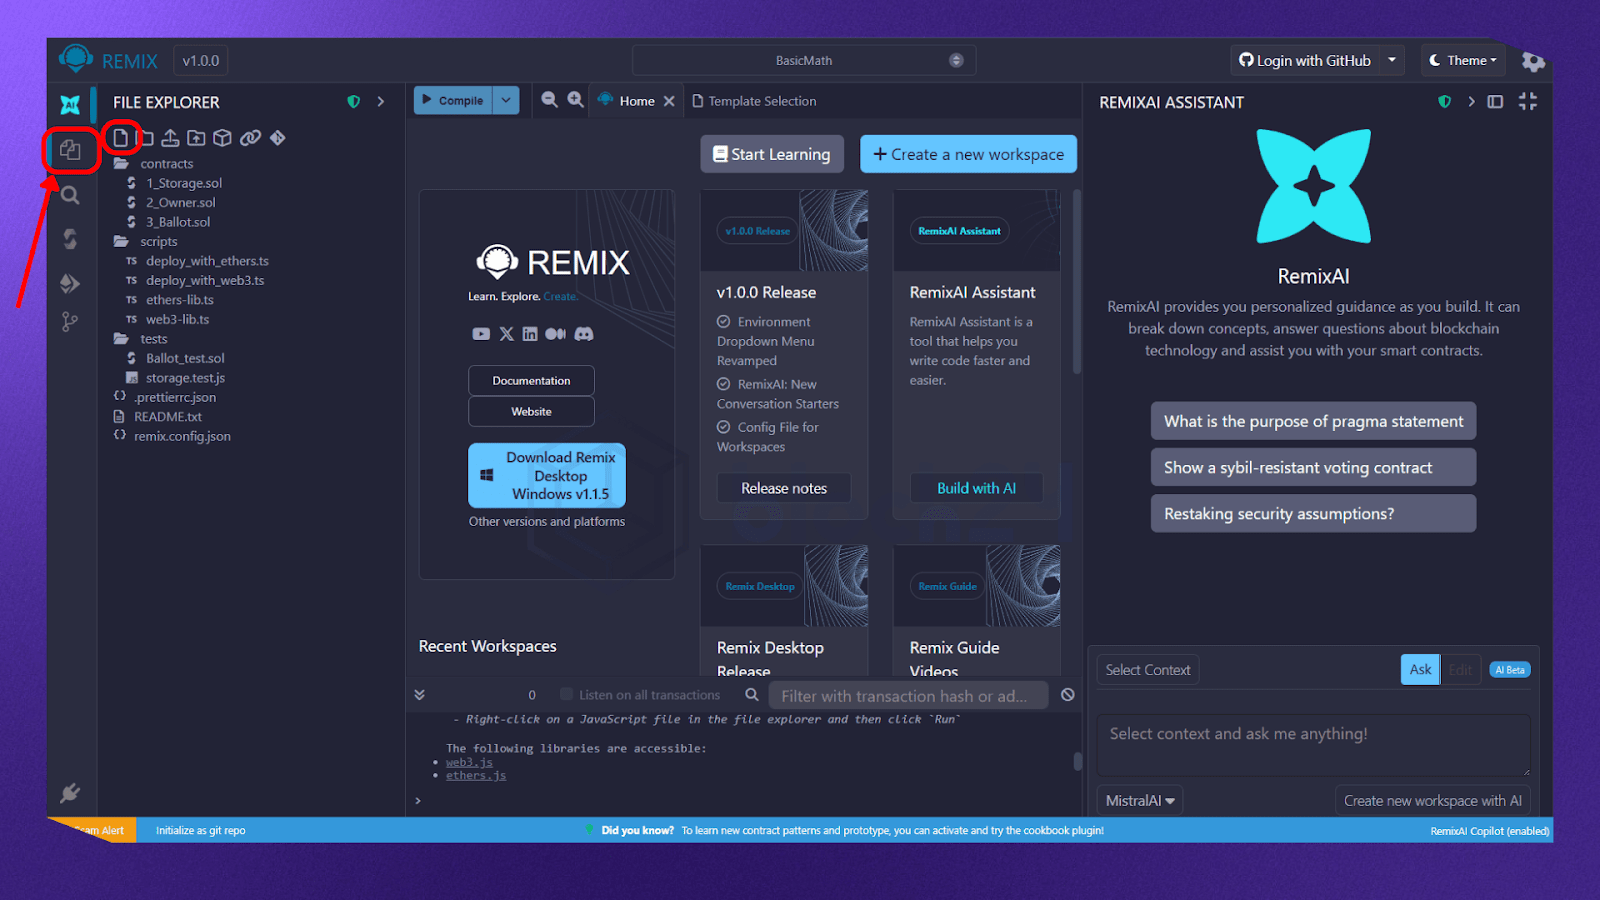Collapse the contracts folder
1600x900 pixels.
pos(166,164)
